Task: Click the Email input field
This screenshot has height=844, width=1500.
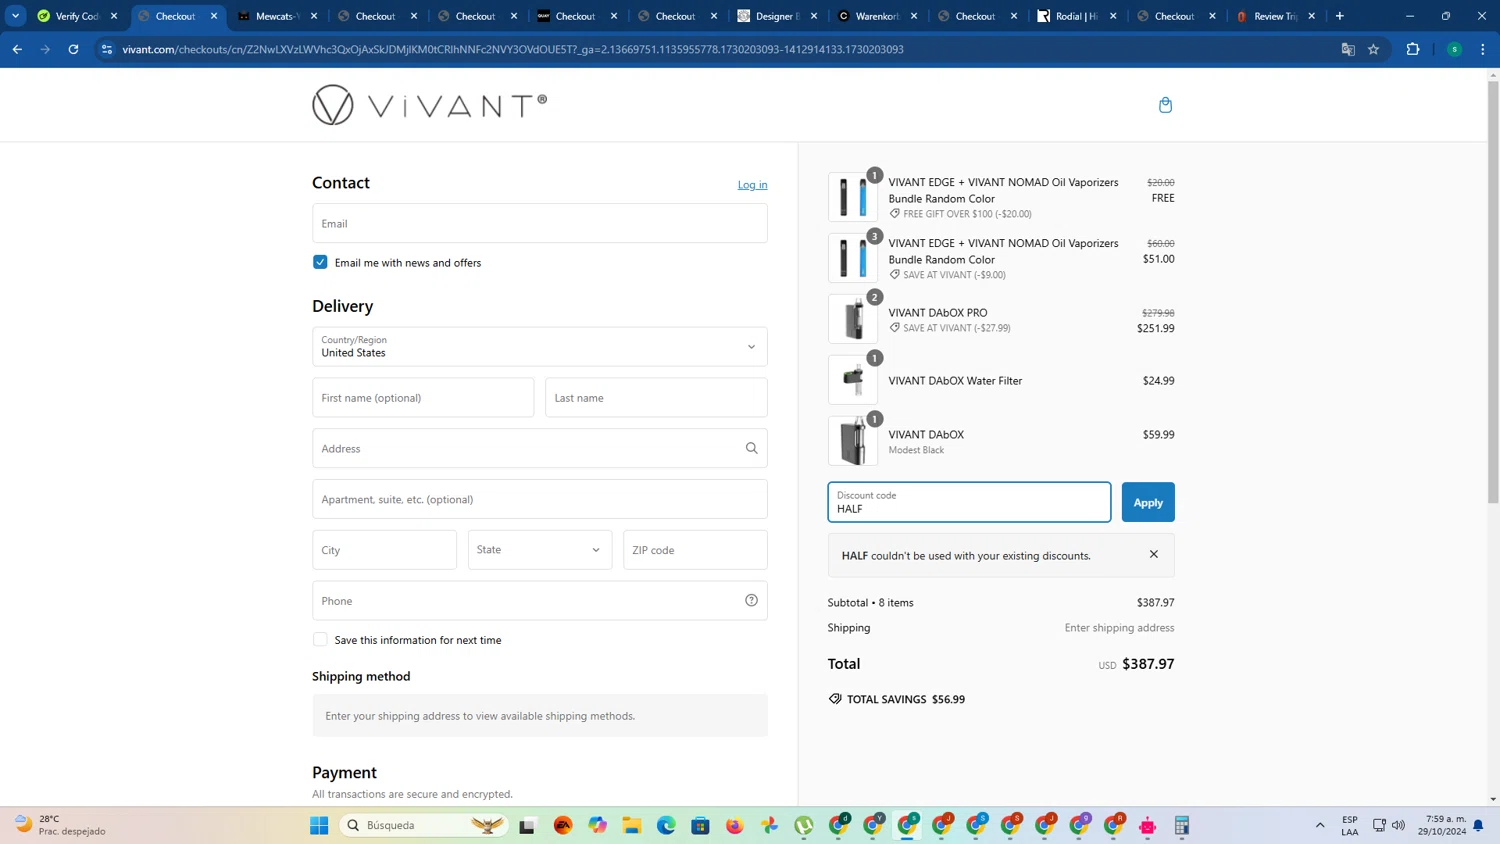Action: pos(540,223)
